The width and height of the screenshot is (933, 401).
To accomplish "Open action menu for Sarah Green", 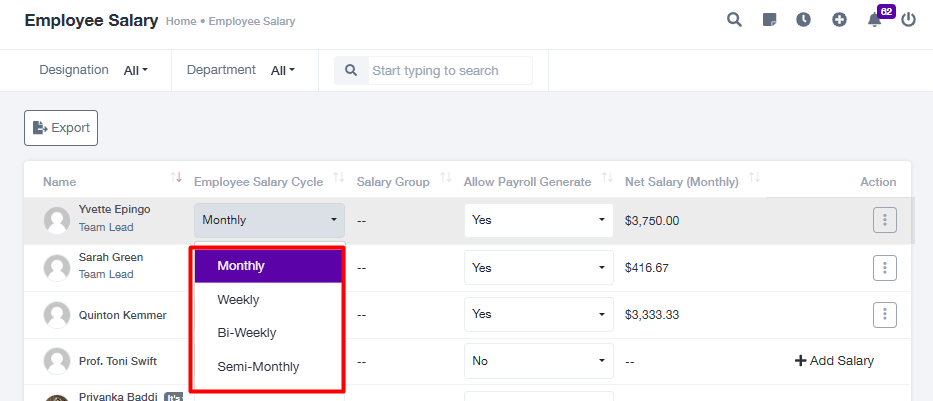I will tap(885, 268).
